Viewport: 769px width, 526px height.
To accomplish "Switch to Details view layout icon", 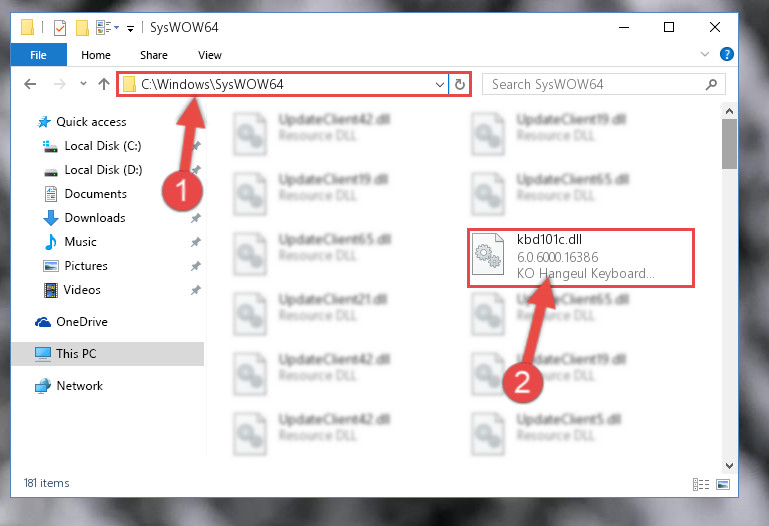I will click(701, 484).
